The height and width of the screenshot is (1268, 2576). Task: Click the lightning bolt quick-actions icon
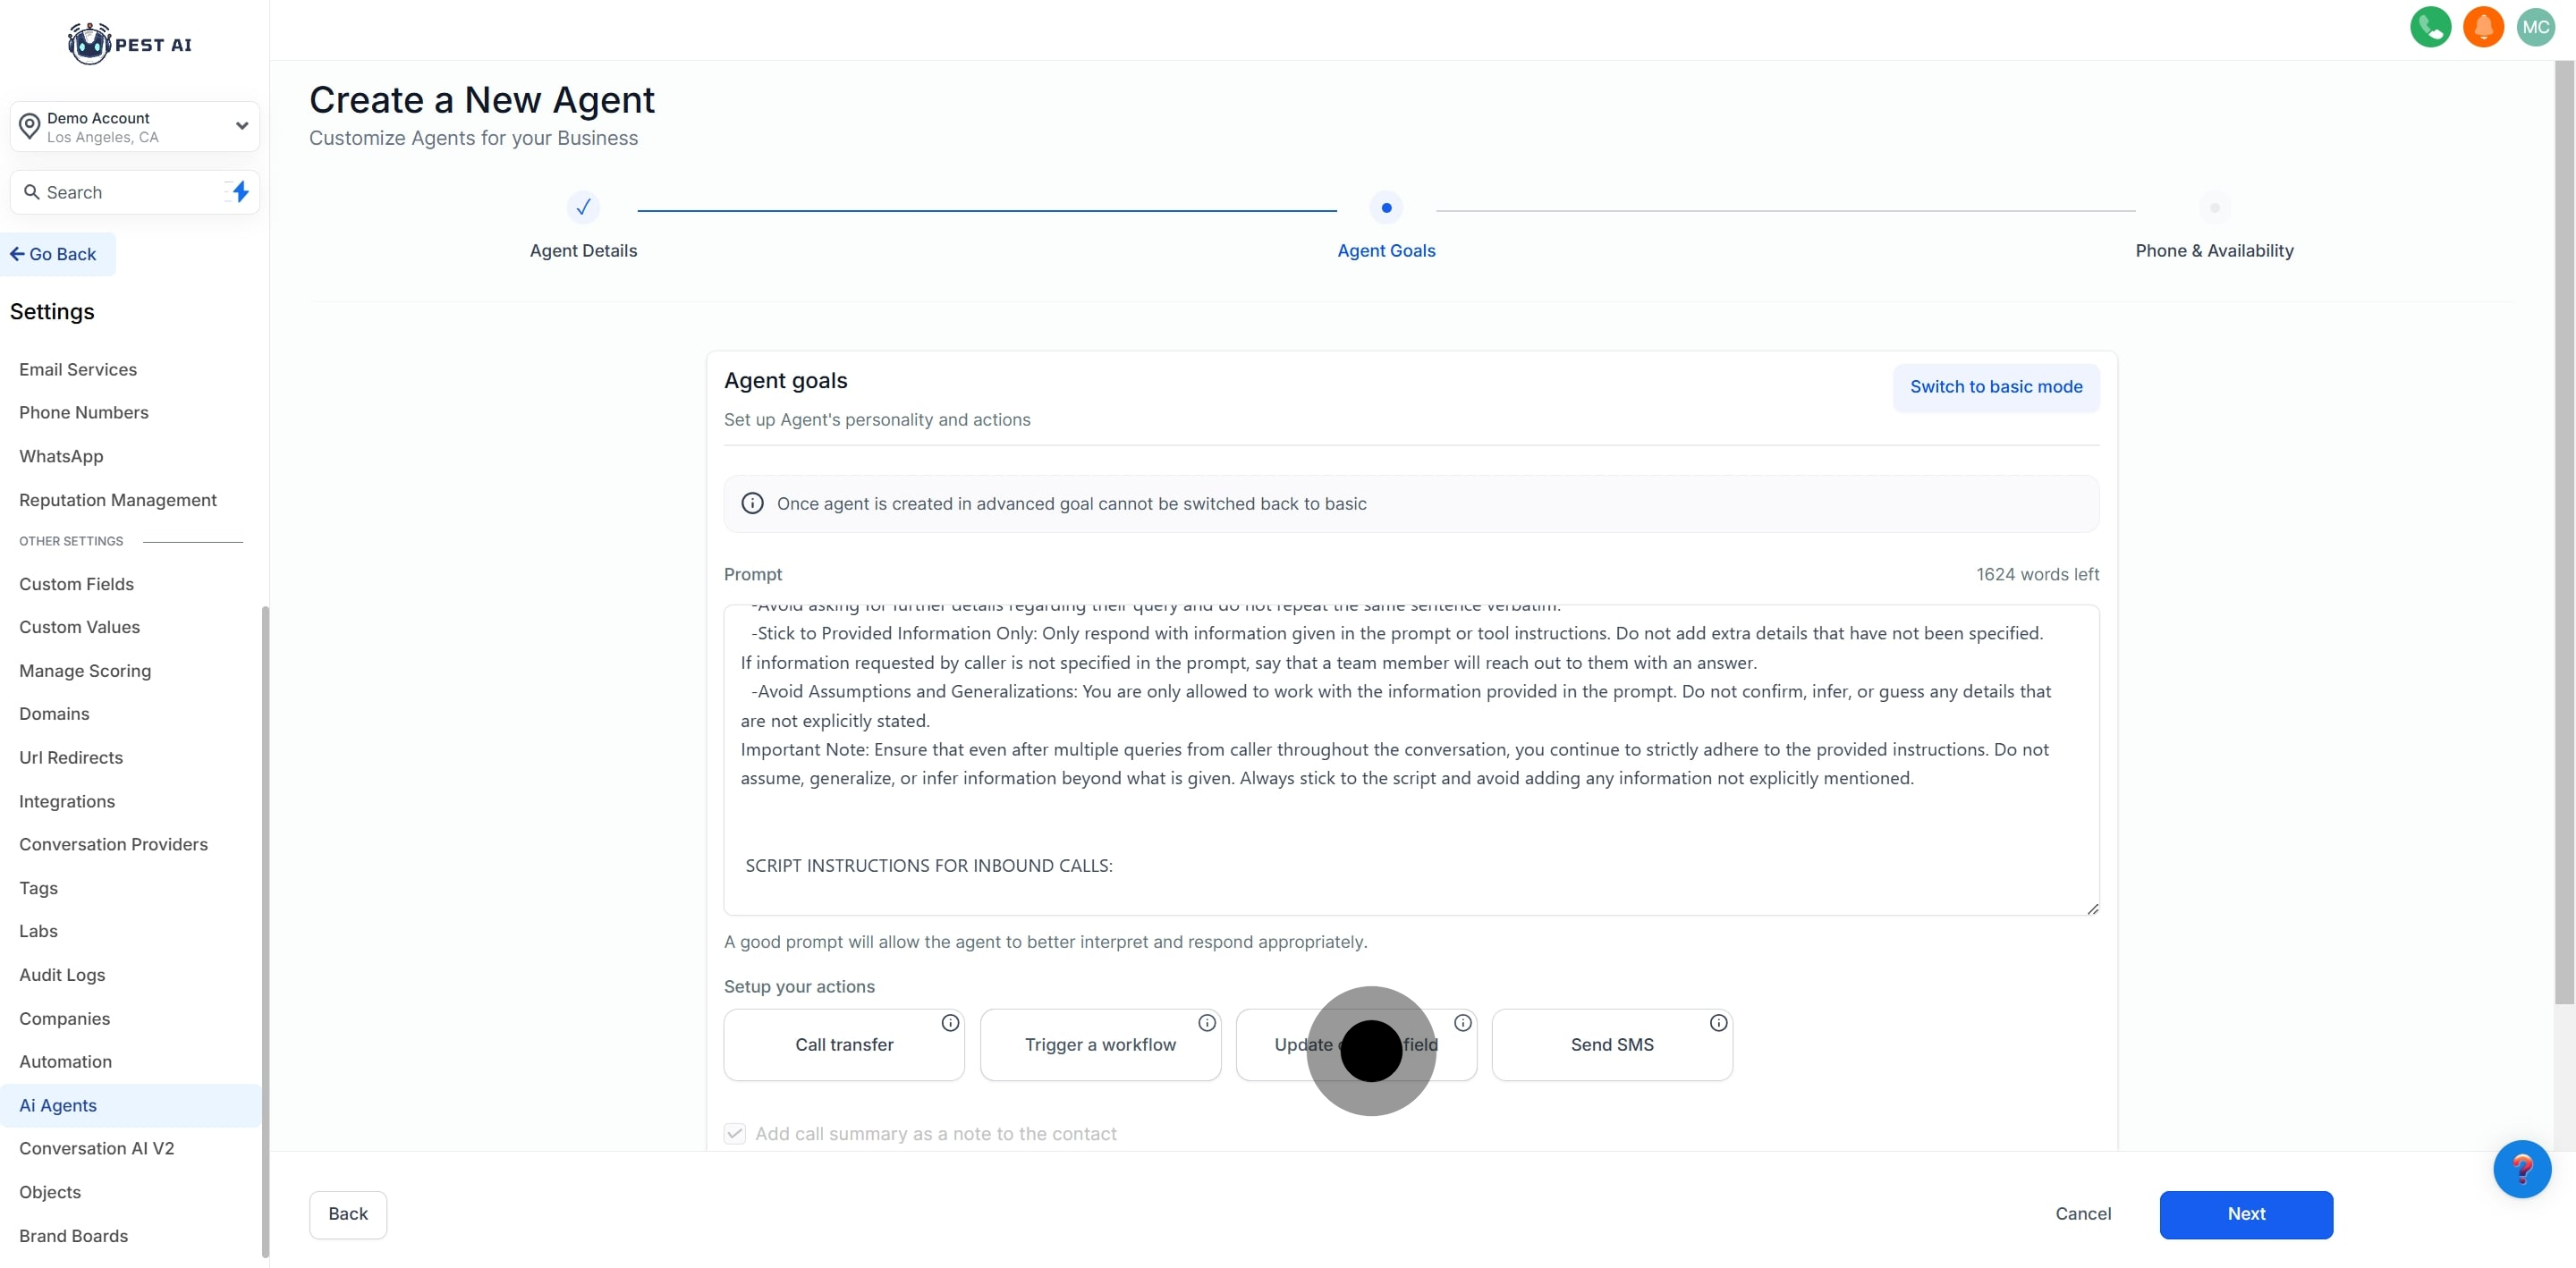(240, 192)
